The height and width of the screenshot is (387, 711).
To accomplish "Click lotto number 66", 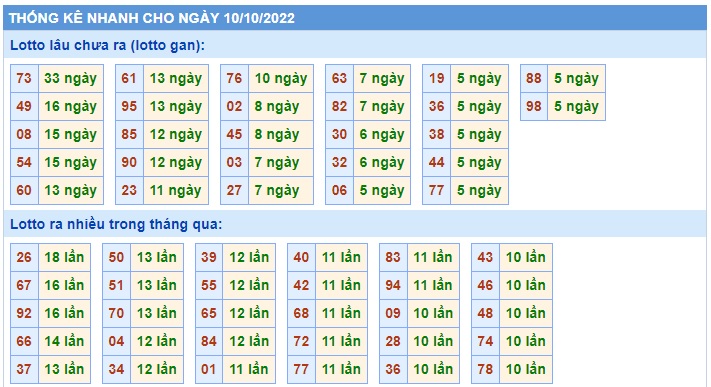I will click(24, 342).
